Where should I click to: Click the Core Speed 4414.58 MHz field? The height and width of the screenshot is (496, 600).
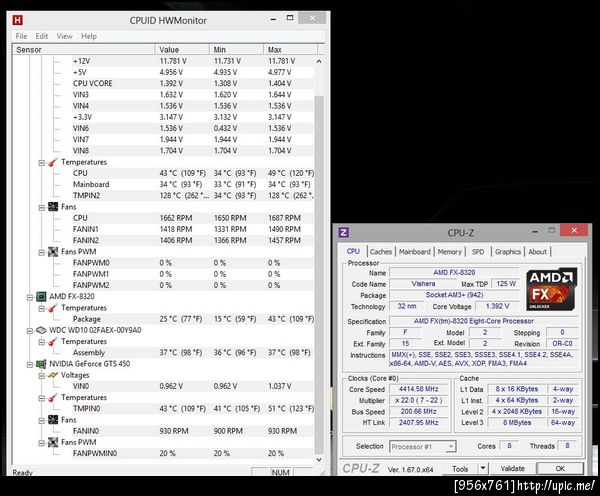coord(419,389)
